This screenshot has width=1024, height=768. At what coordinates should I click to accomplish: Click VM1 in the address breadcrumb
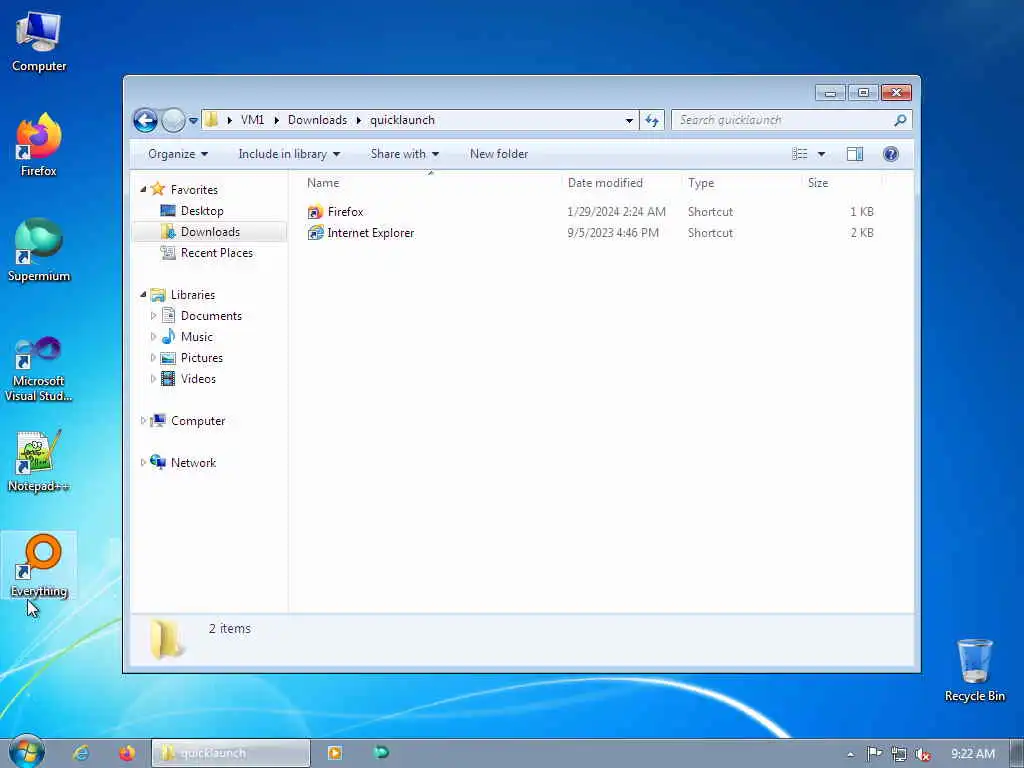tap(252, 120)
